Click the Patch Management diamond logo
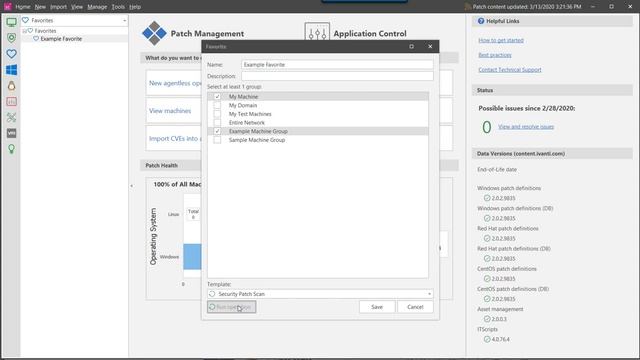Screen dimensions: 640x360 coord(154,33)
